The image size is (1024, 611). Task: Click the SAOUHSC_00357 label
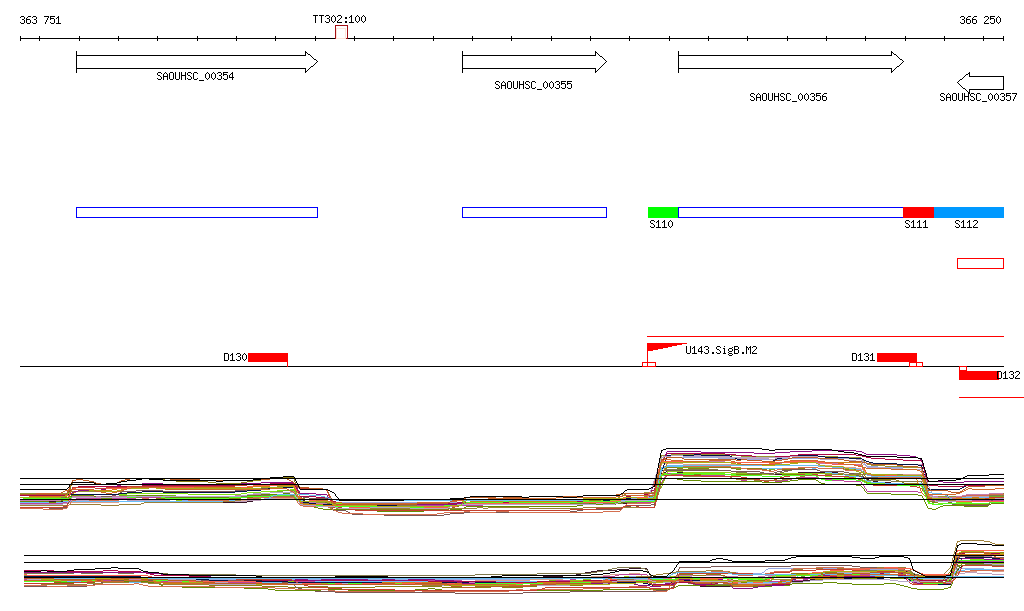pos(978,97)
